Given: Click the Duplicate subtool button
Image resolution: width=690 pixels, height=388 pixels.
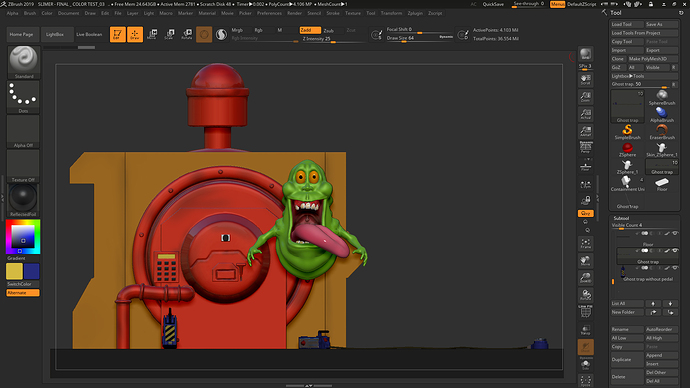Looking at the screenshot, I should (x=627, y=359).
